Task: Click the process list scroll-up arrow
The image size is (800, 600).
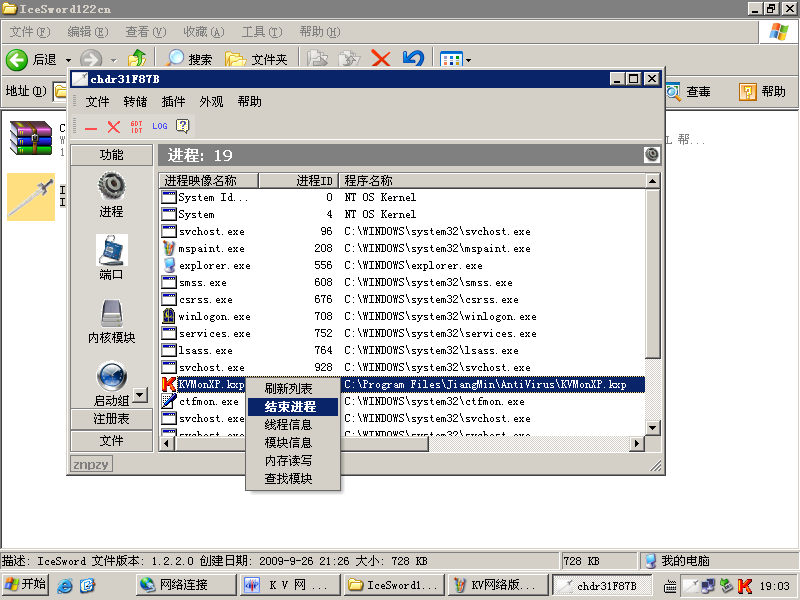Action: tap(653, 181)
